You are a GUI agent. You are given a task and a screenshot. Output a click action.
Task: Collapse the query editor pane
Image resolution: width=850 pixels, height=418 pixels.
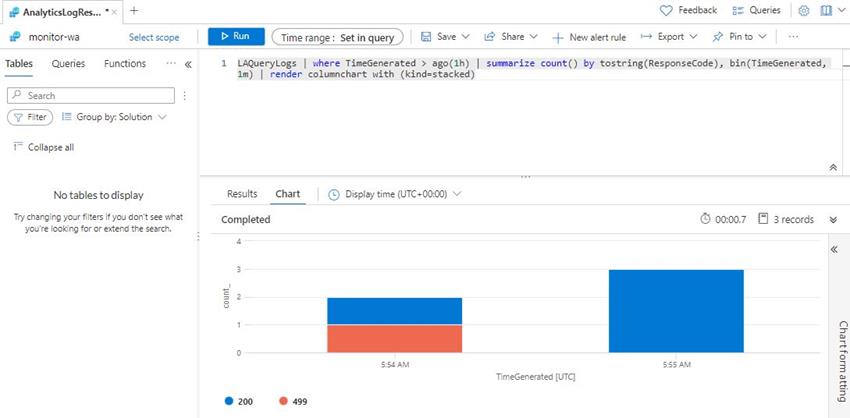833,168
